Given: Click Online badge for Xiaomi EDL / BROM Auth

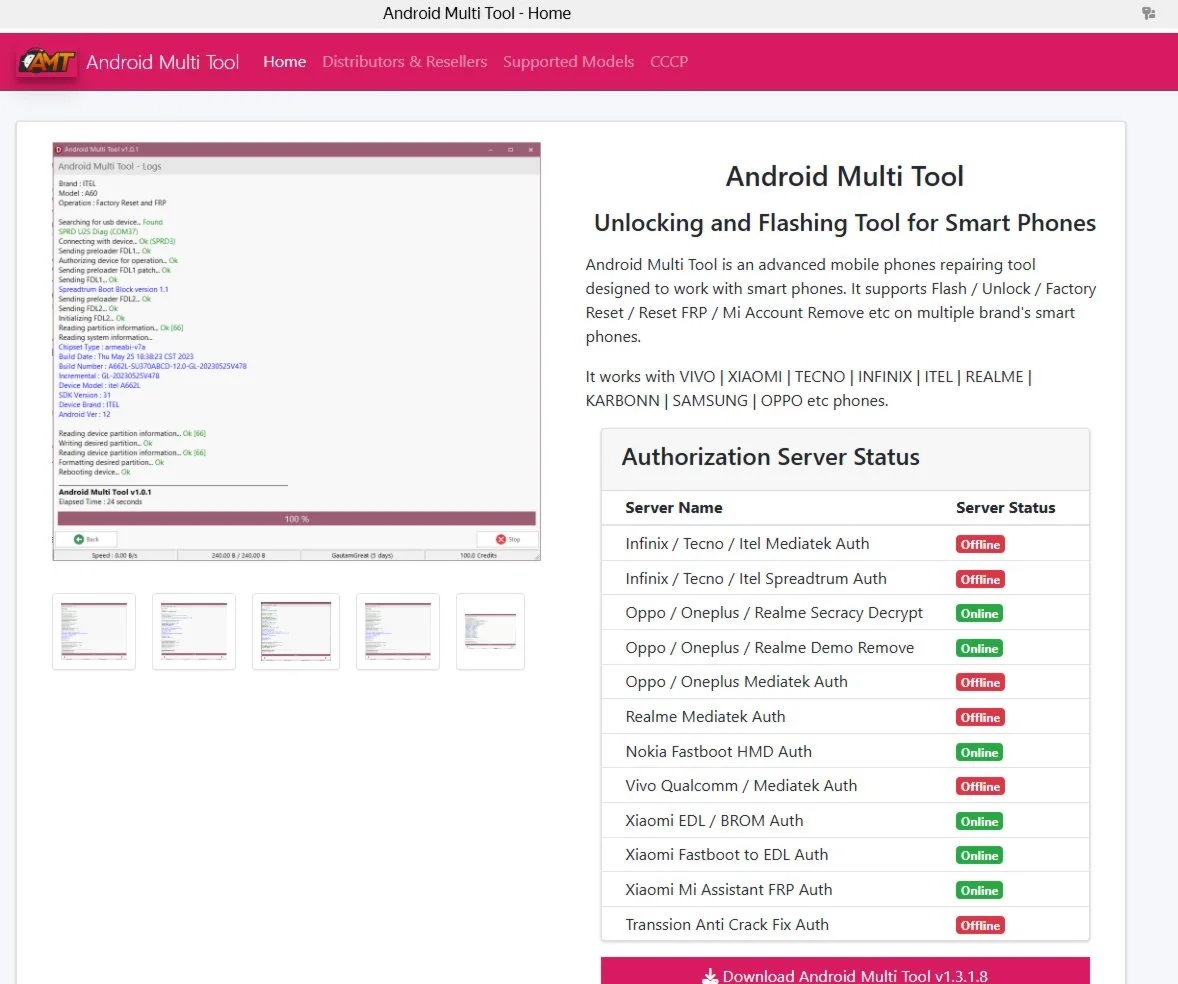Looking at the screenshot, I should click(x=980, y=822).
